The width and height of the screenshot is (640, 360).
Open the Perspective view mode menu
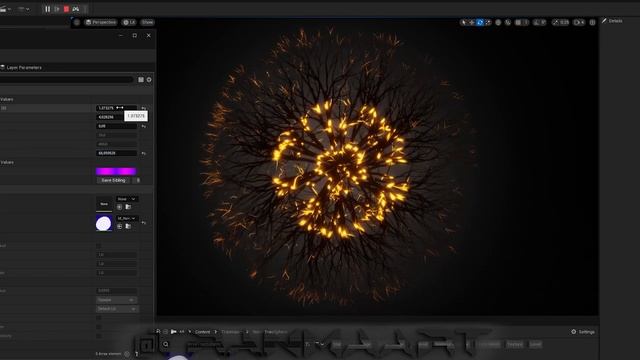pos(101,22)
